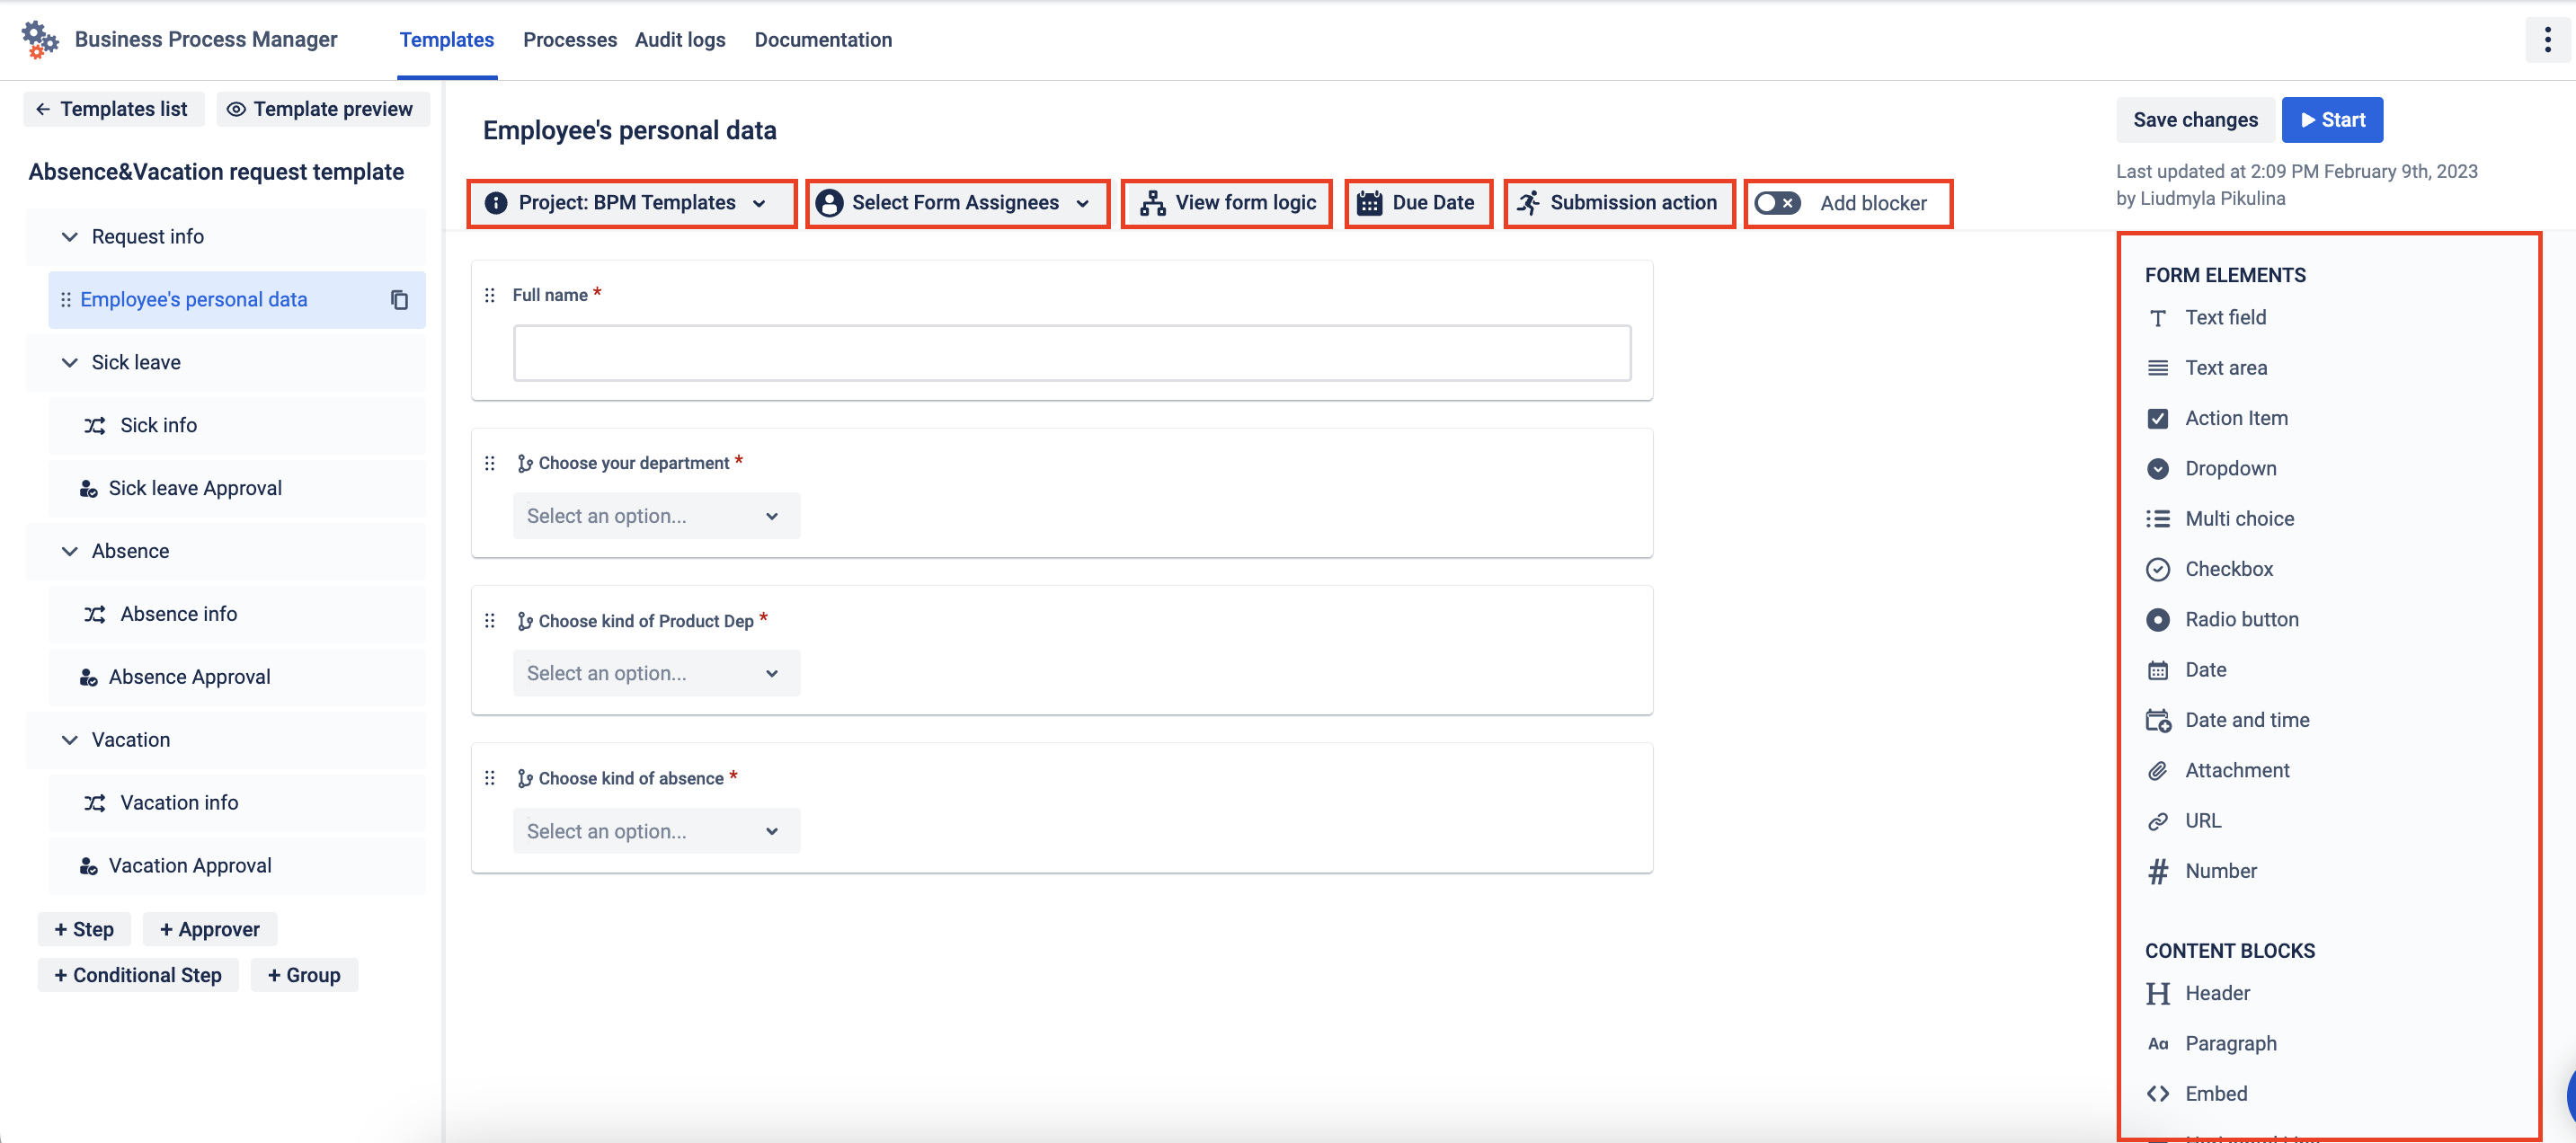Screen dimensions: 2576x1143
Task: Add a Checkbox form element
Action: pos(2228,569)
